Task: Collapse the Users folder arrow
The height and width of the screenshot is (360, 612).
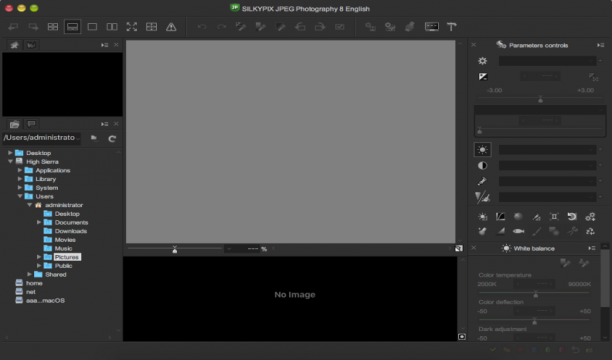Action: click(x=20, y=196)
